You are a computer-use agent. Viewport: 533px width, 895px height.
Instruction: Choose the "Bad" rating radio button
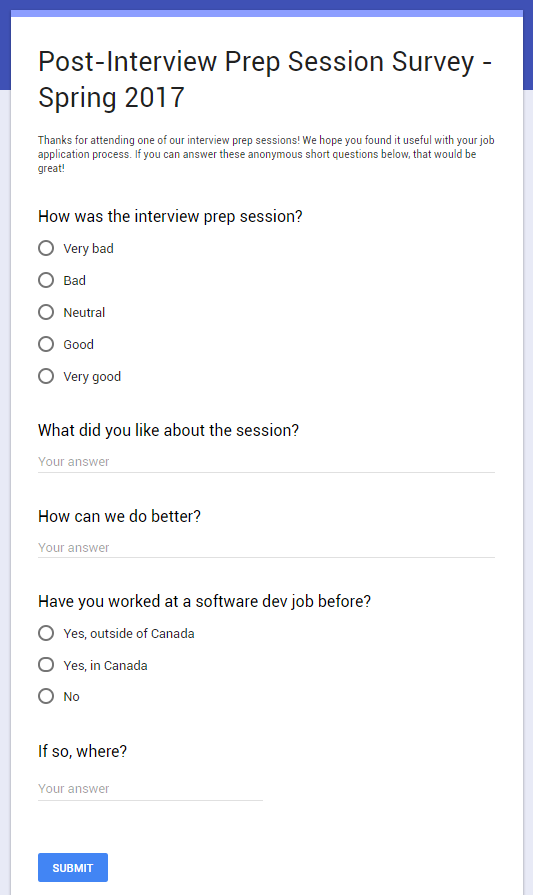pos(46,280)
